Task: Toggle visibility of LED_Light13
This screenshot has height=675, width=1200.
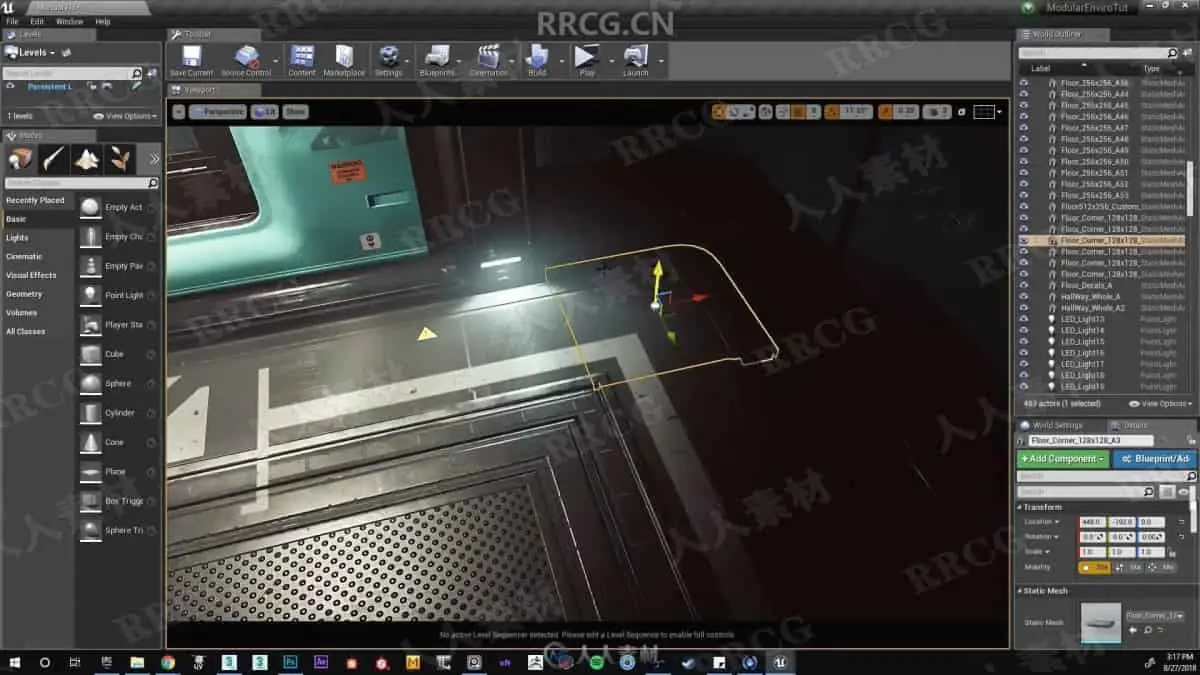Action: 1023,319
